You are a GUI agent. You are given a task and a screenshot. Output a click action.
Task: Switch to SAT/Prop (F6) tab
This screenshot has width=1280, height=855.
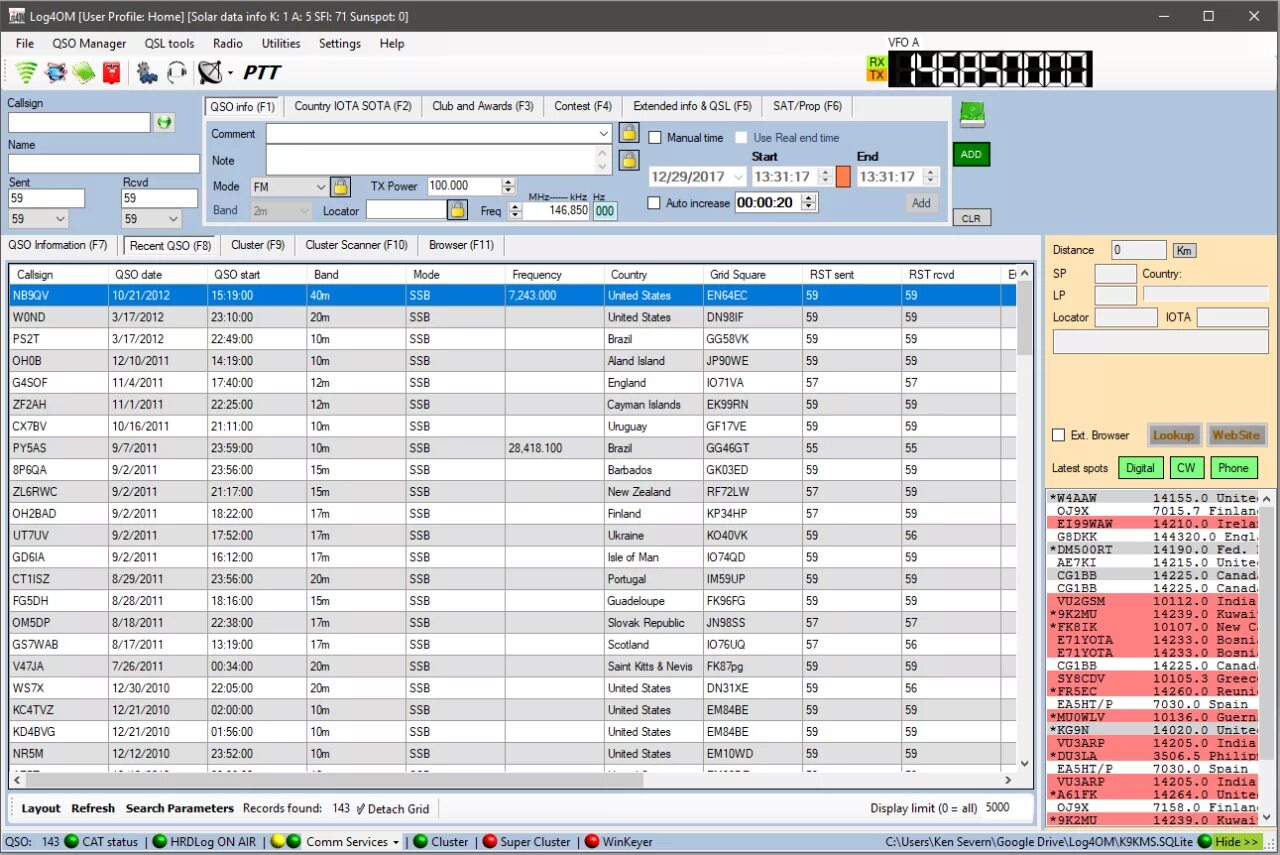click(x=807, y=106)
